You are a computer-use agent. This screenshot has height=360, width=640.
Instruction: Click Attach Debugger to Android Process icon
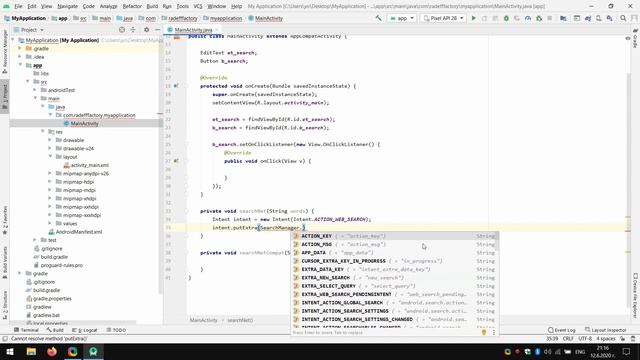pyautogui.click(x=539, y=18)
